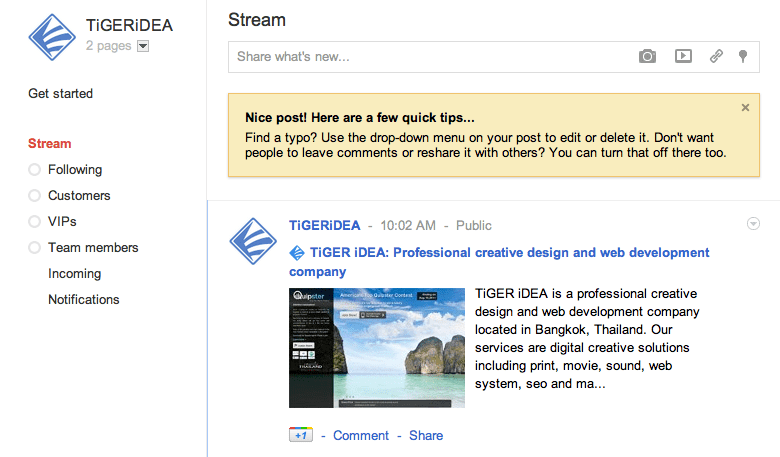
Task: Click the +1 button under the post
Action: pyautogui.click(x=301, y=435)
